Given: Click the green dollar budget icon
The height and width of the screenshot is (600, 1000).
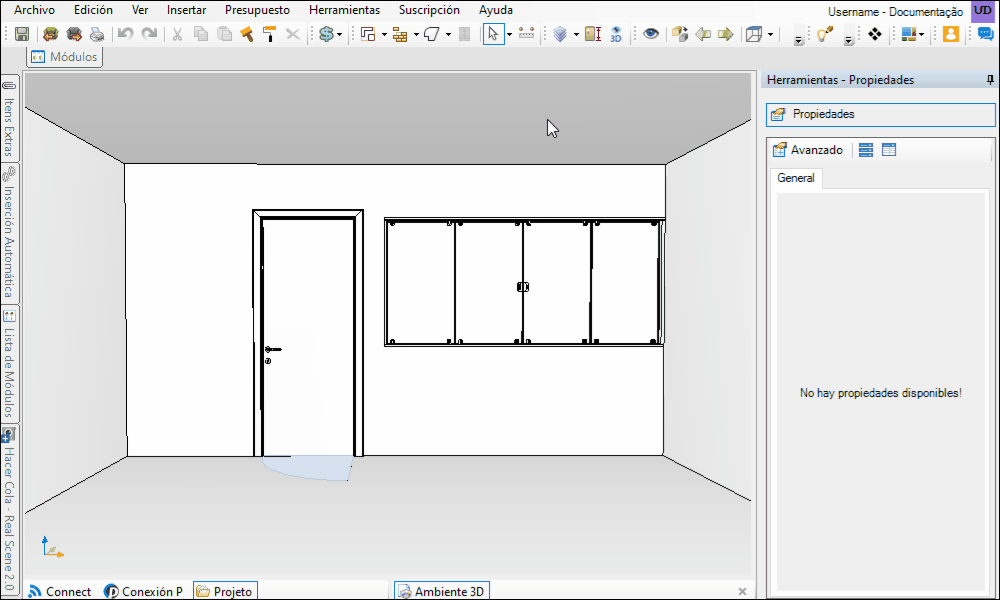Looking at the screenshot, I should [x=326, y=34].
